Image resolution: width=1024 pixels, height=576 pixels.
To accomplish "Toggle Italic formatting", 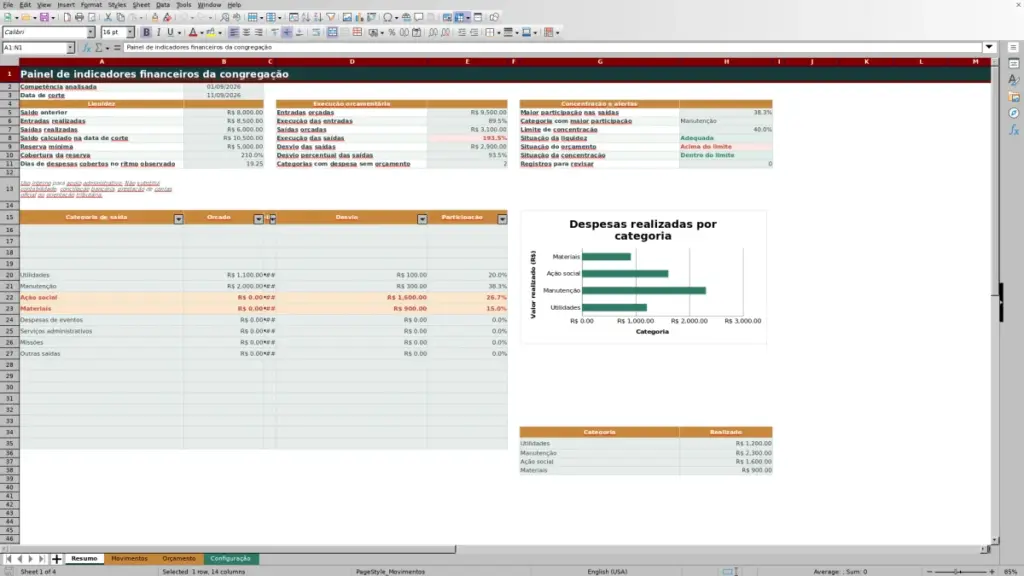I will [159, 32].
